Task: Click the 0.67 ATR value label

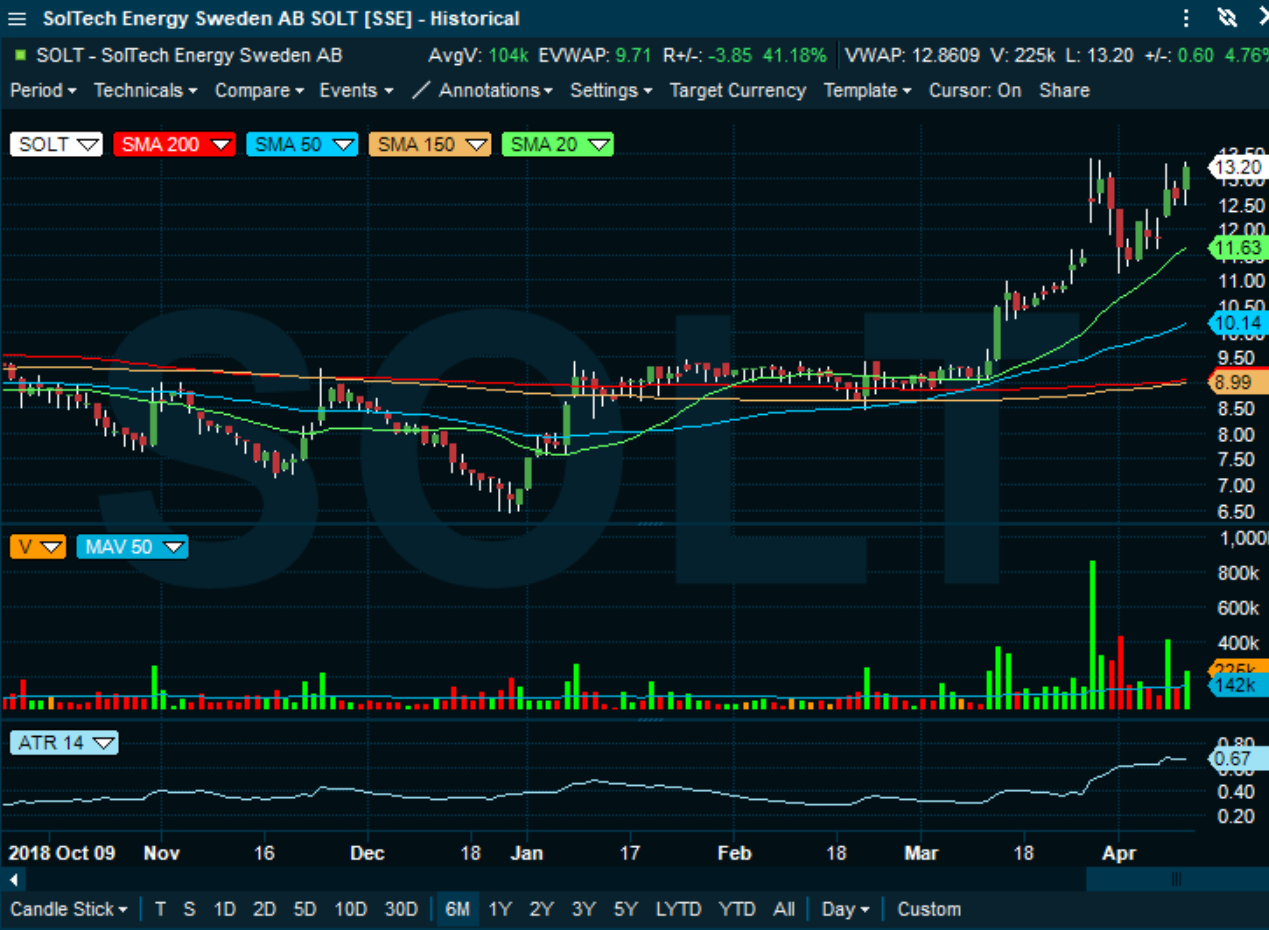Action: point(1240,759)
